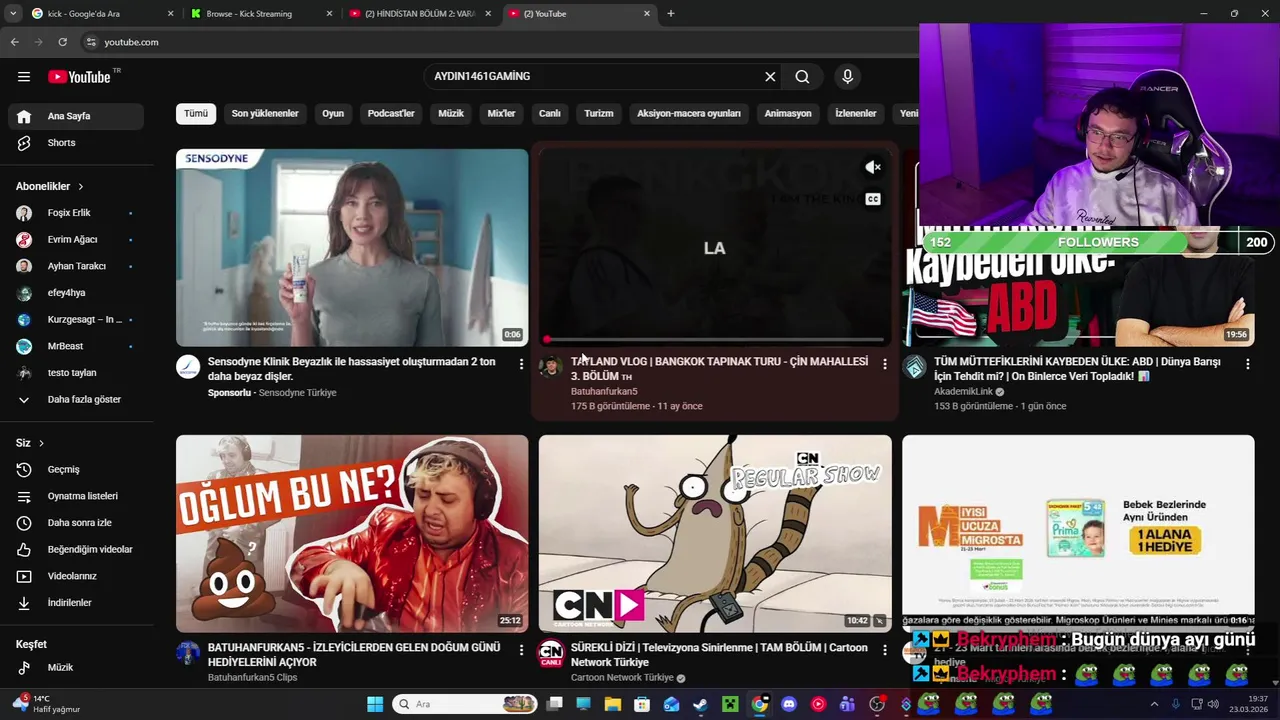1280x720 pixels.
Task: Toggle captions on the Tayland Vlog preview
Action: (873, 199)
